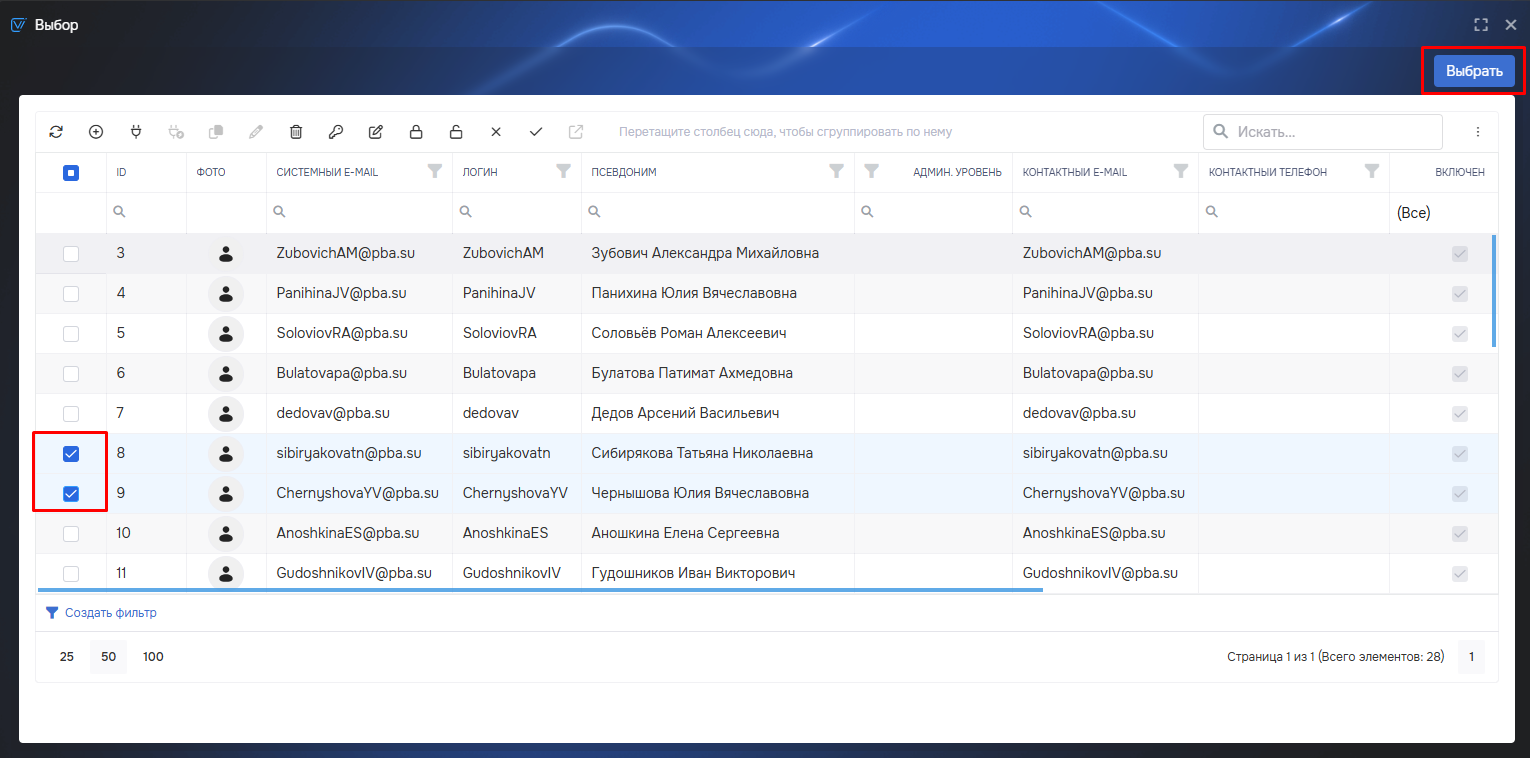Image resolution: width=1530 pixels, height=758 pixels.
Task: Open filter for Контактный e-mail column
Action: [x=1181, y=171]
